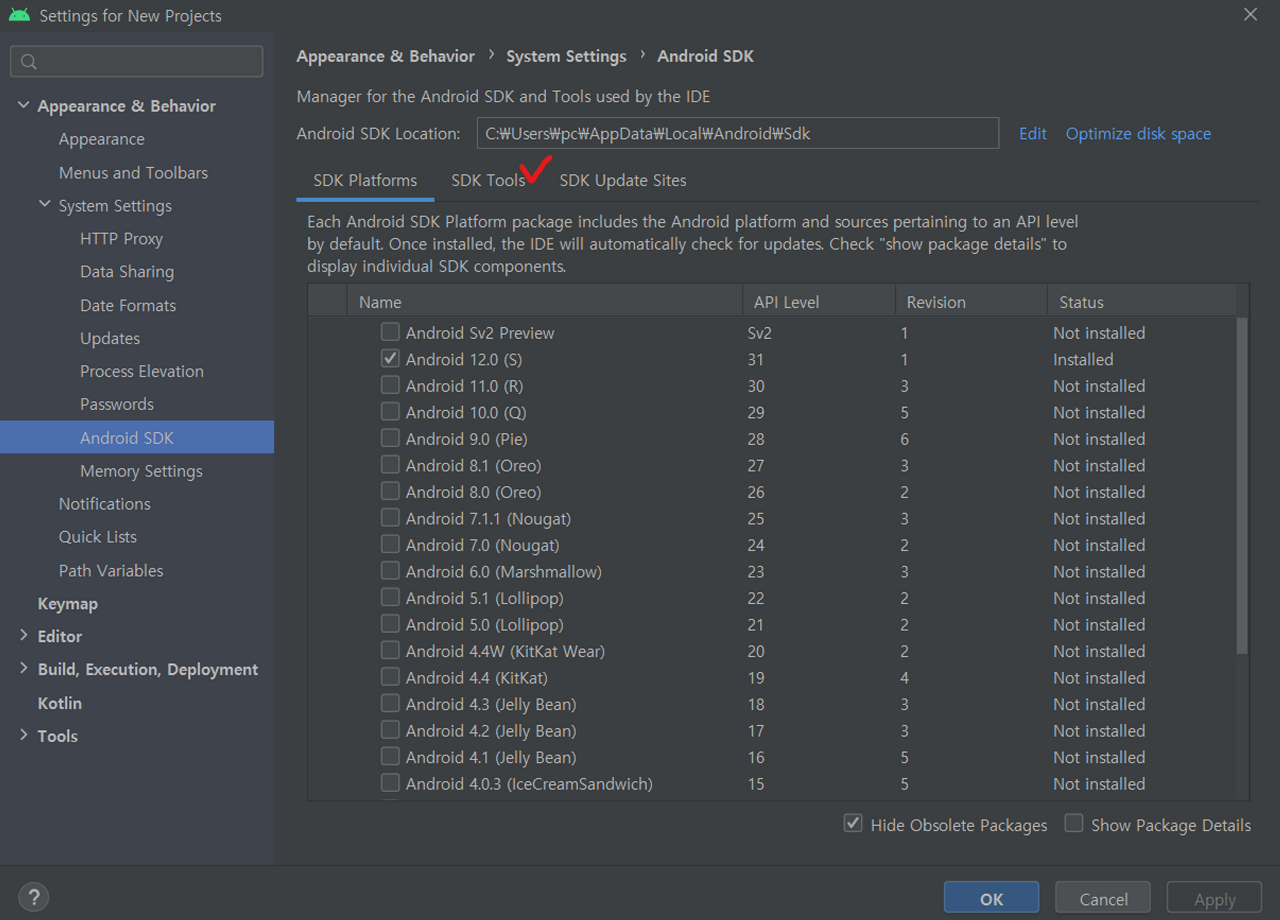Viewport: 1280px width, 920px height.
Task: Check the Android 7.0 (Nougat) checkbox
Action: pos(390,544)
